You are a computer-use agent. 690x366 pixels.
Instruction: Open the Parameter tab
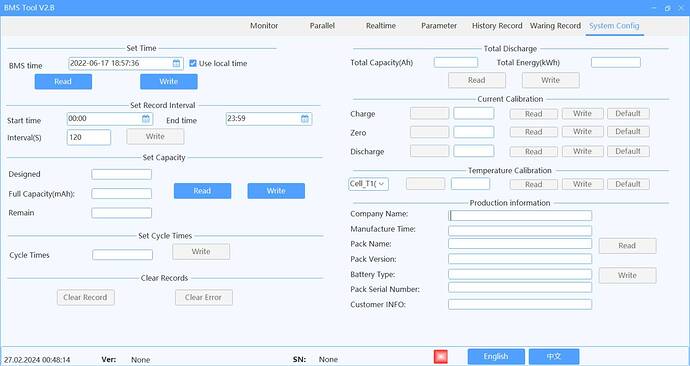(439, 26)
